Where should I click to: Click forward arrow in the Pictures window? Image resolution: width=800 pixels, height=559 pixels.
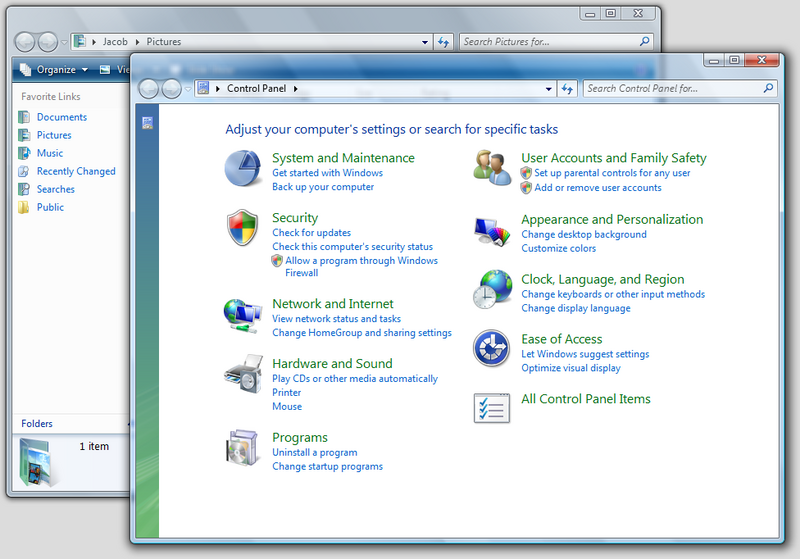coord(47,42)
